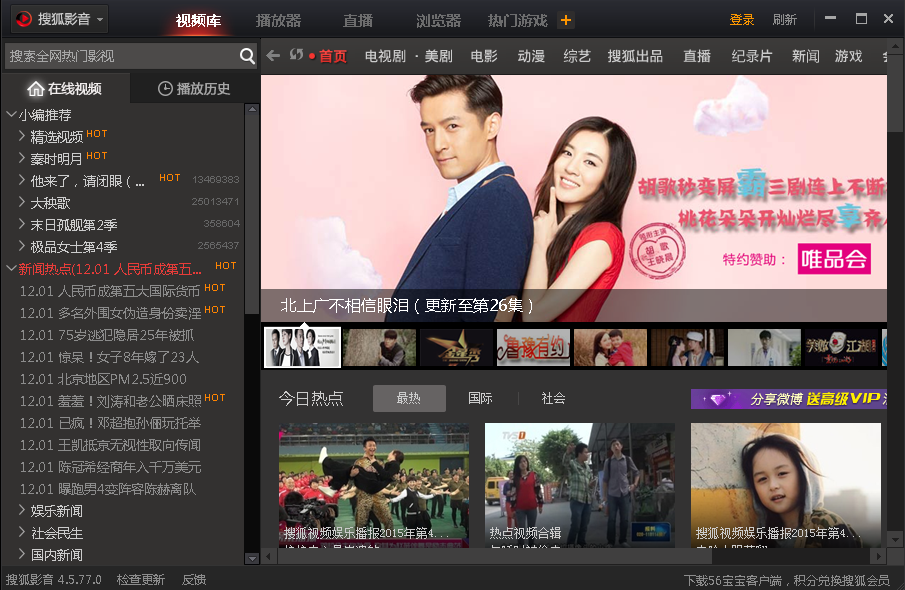Switch to the 播放器 tab
905x590 pixels.
click(x=278, y=20)
